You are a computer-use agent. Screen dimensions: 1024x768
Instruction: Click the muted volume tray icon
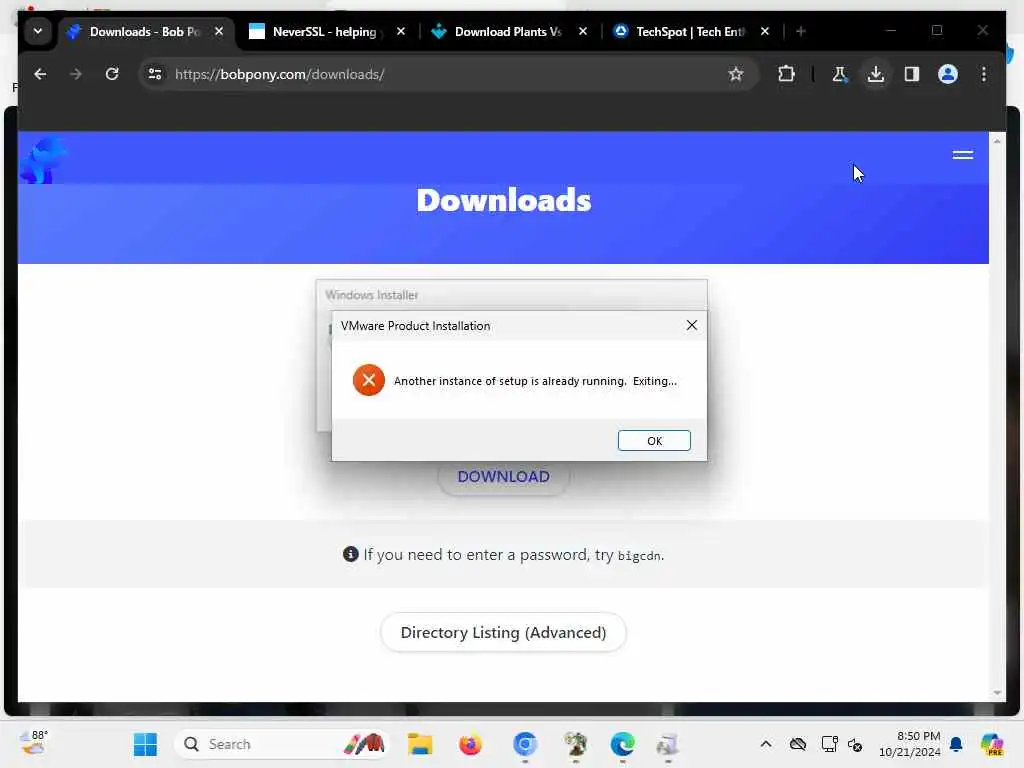coord(855,744)
